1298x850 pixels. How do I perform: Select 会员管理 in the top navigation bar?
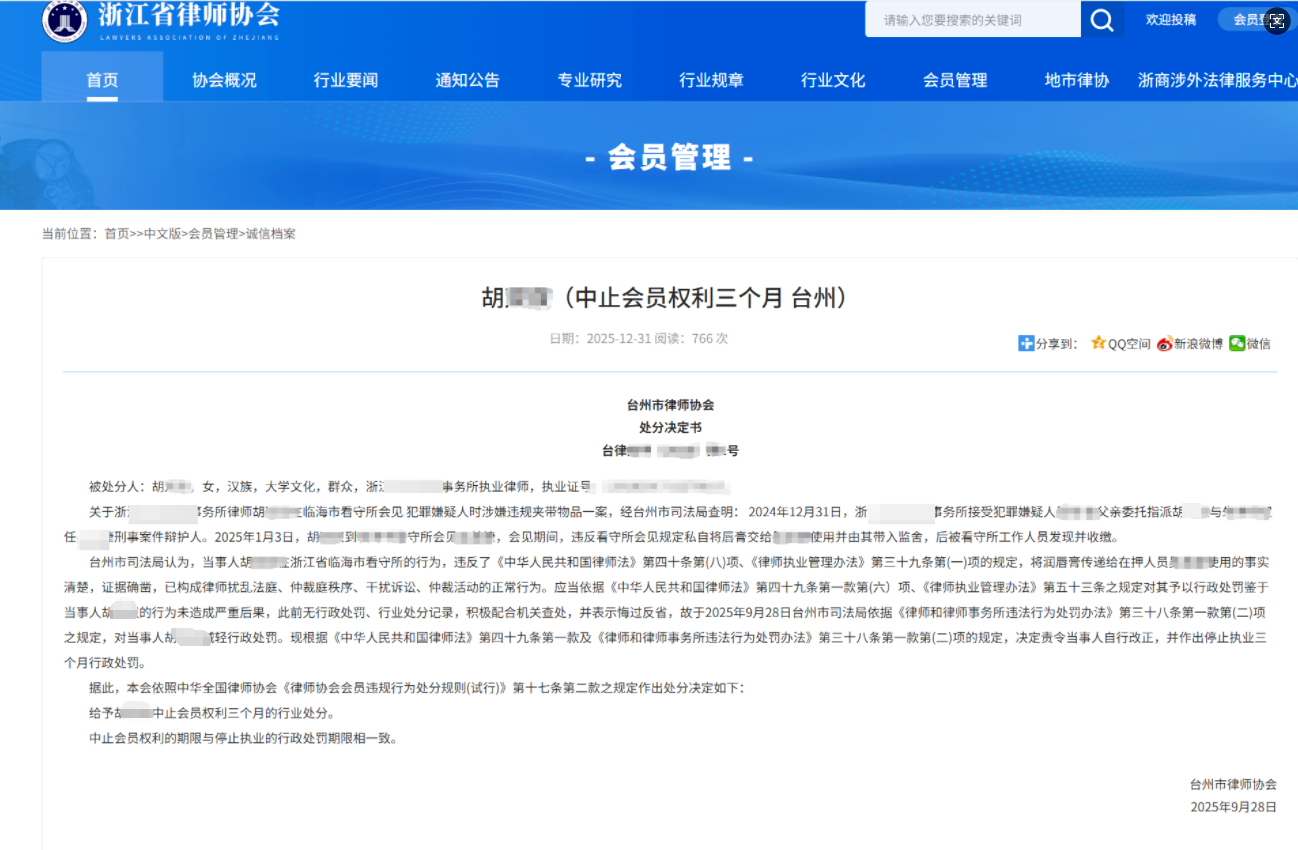(x=955, y=80)
